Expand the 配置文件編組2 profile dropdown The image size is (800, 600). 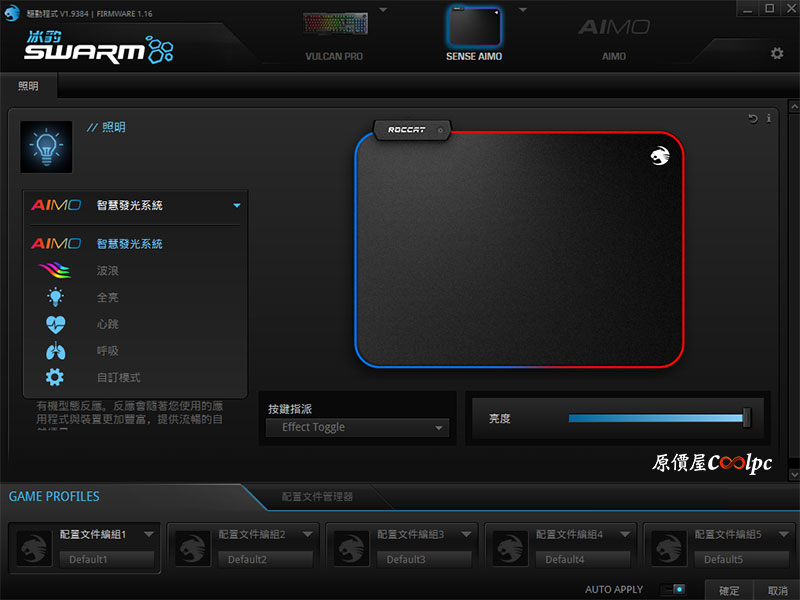pos(307,534)
